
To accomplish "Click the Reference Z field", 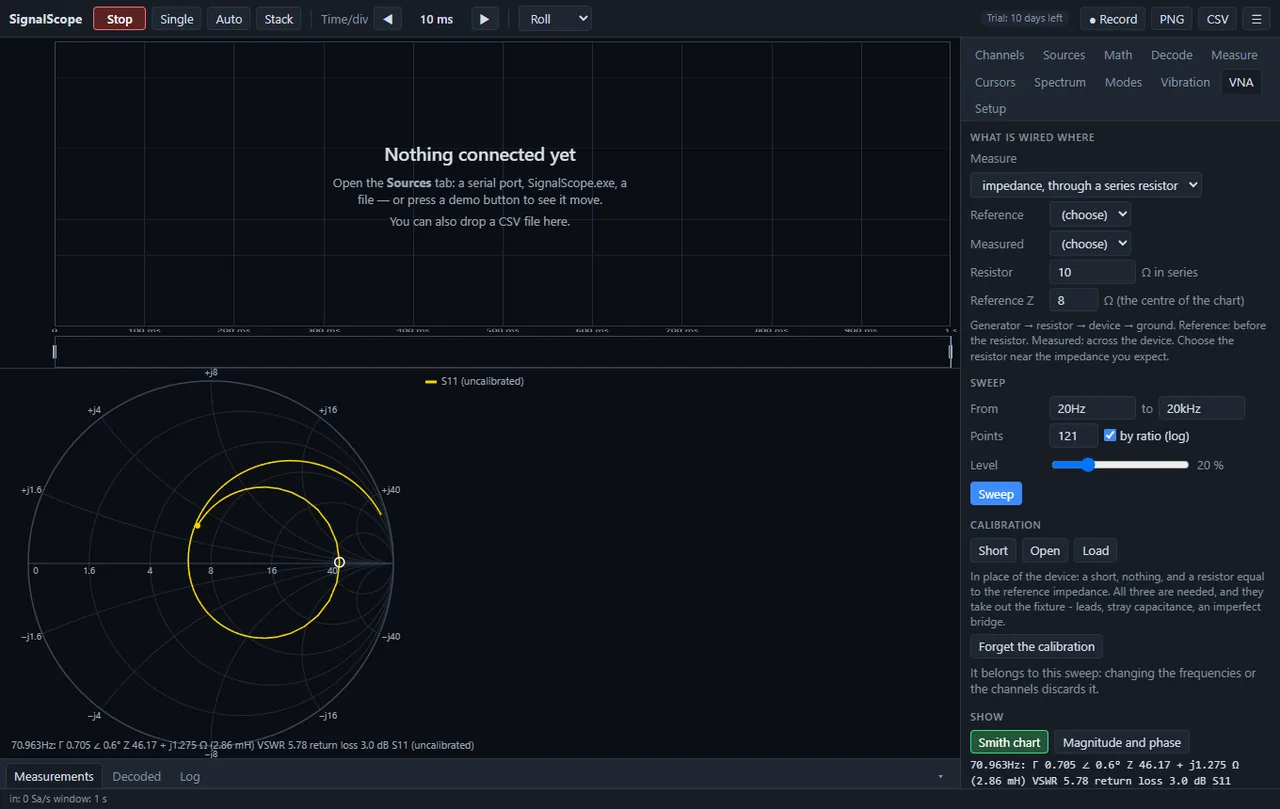I will [1074, 300].
